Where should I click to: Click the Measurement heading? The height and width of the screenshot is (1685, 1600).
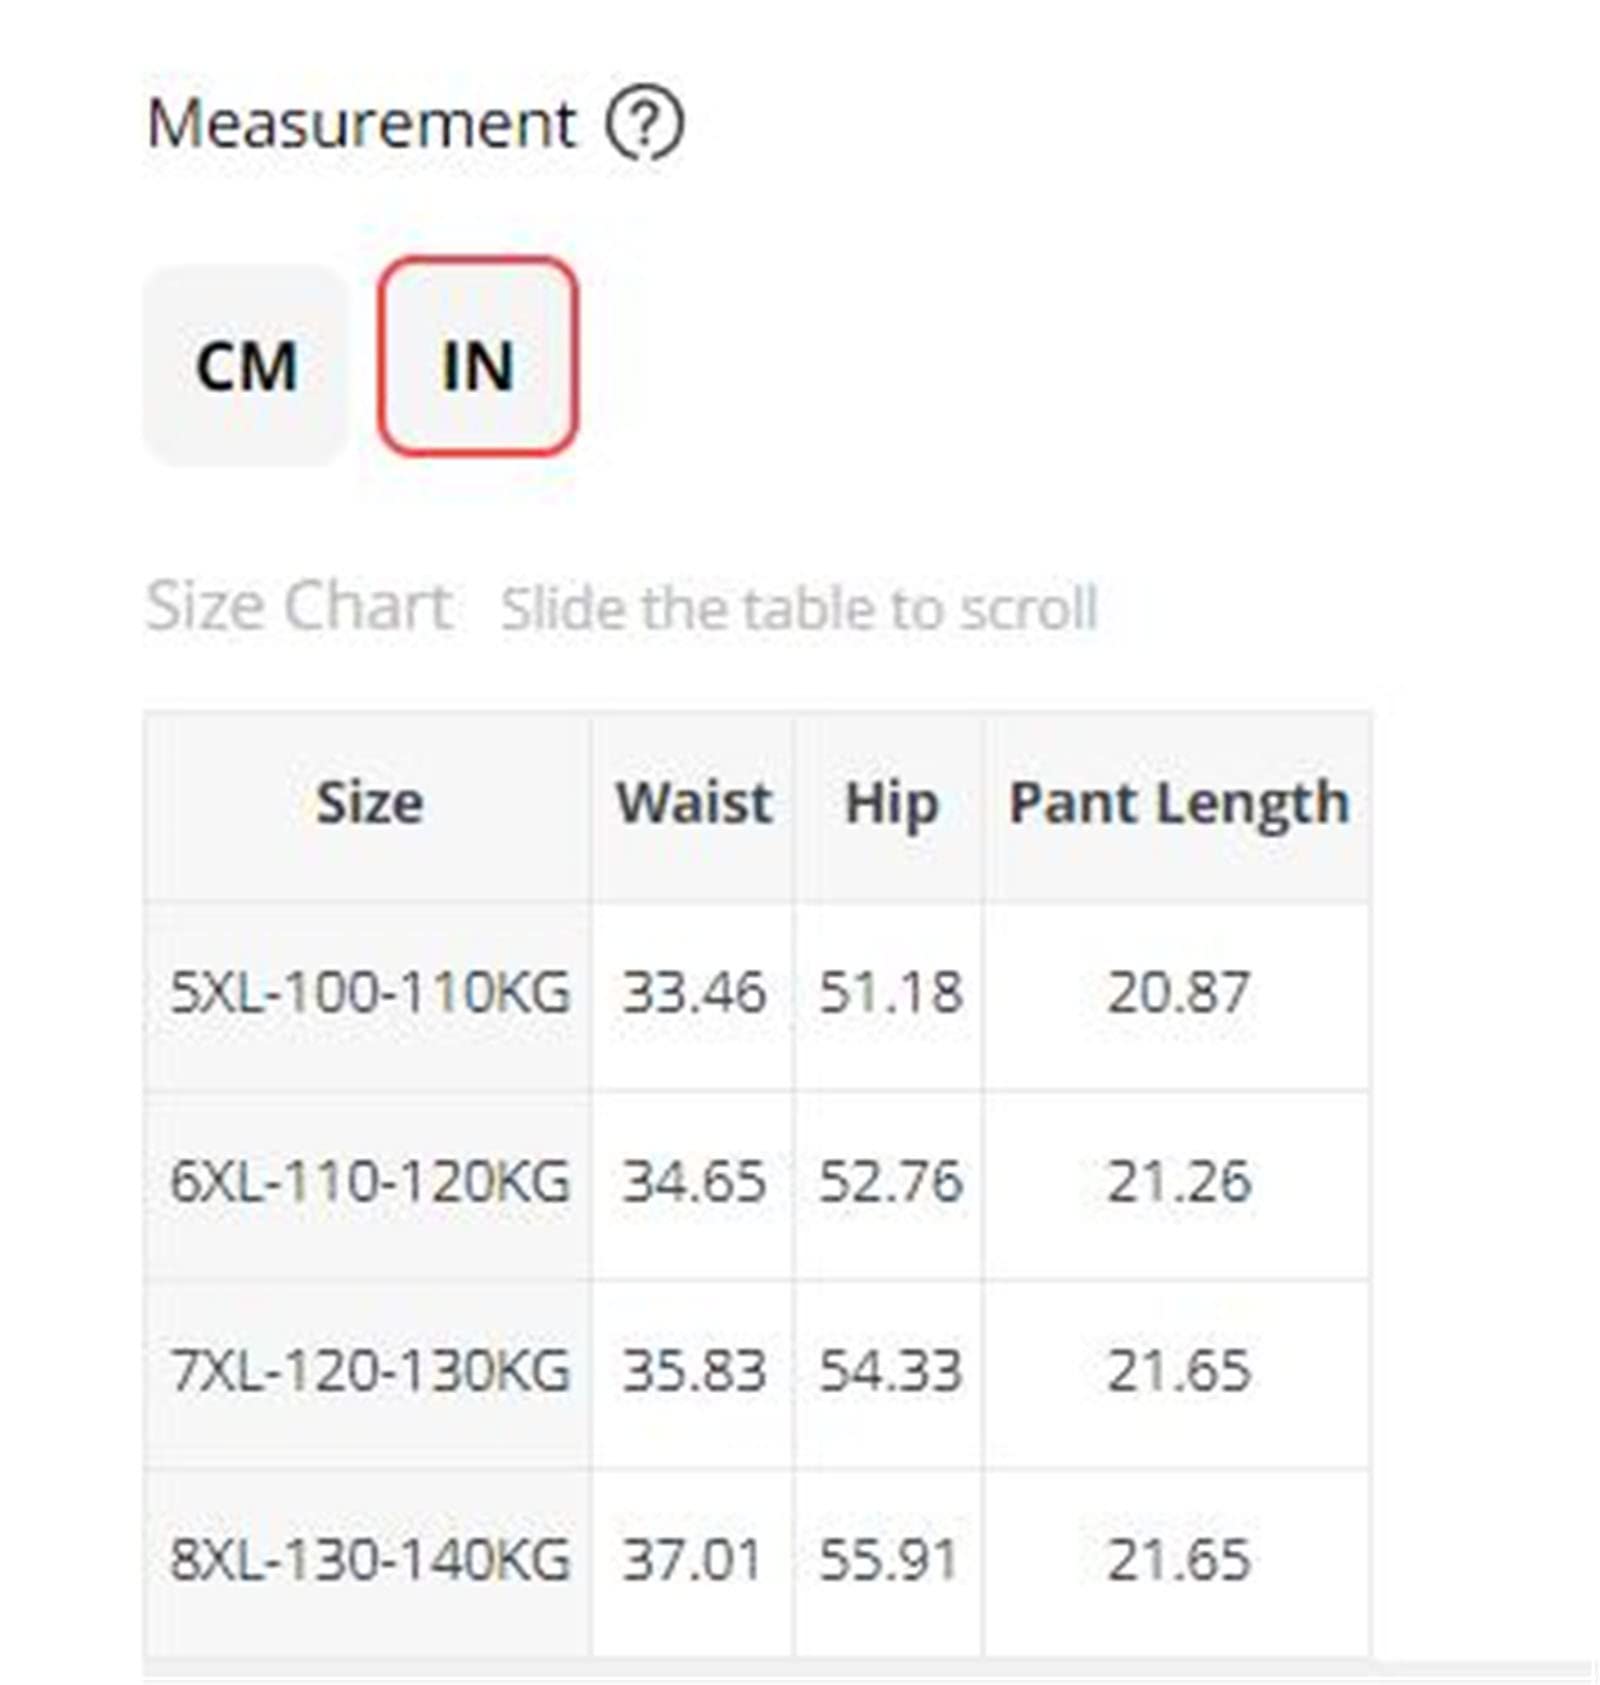coord(361,124)
